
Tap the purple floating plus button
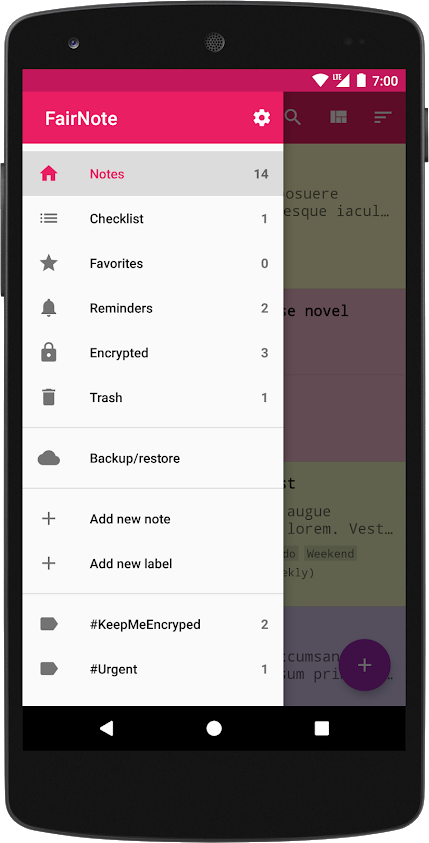click(364, 665)
